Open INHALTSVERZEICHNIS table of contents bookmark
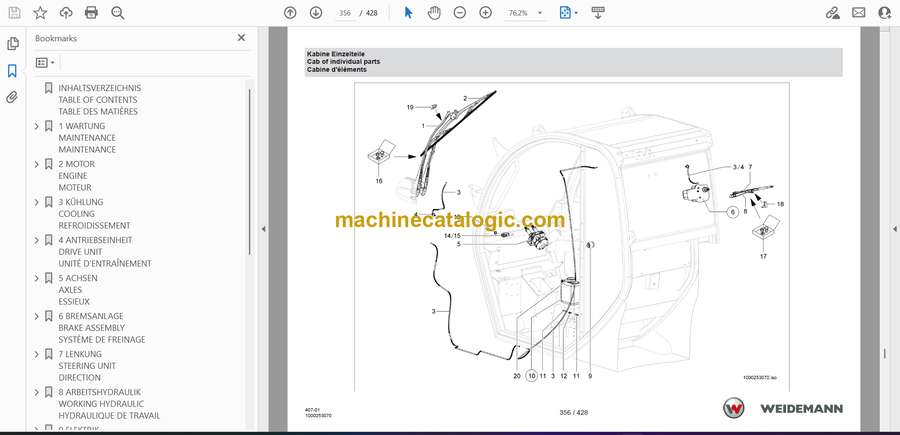Image resolution: width=900 pixels, height=435 pixels. 99,100
